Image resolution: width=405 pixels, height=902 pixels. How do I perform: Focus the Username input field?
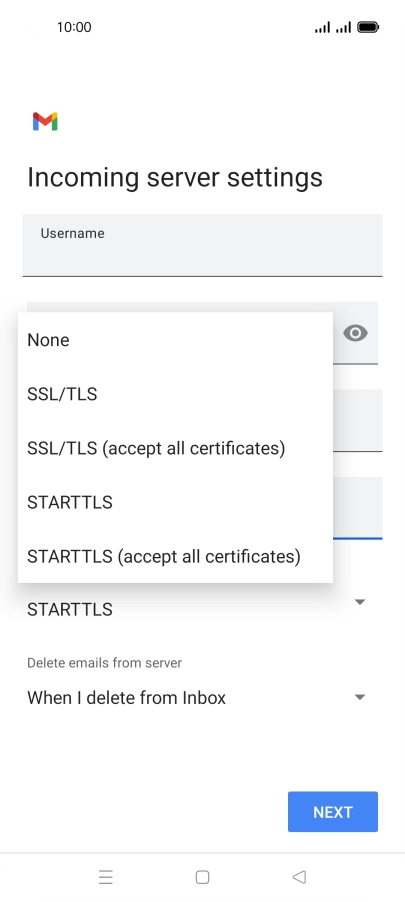click(202, 245)
